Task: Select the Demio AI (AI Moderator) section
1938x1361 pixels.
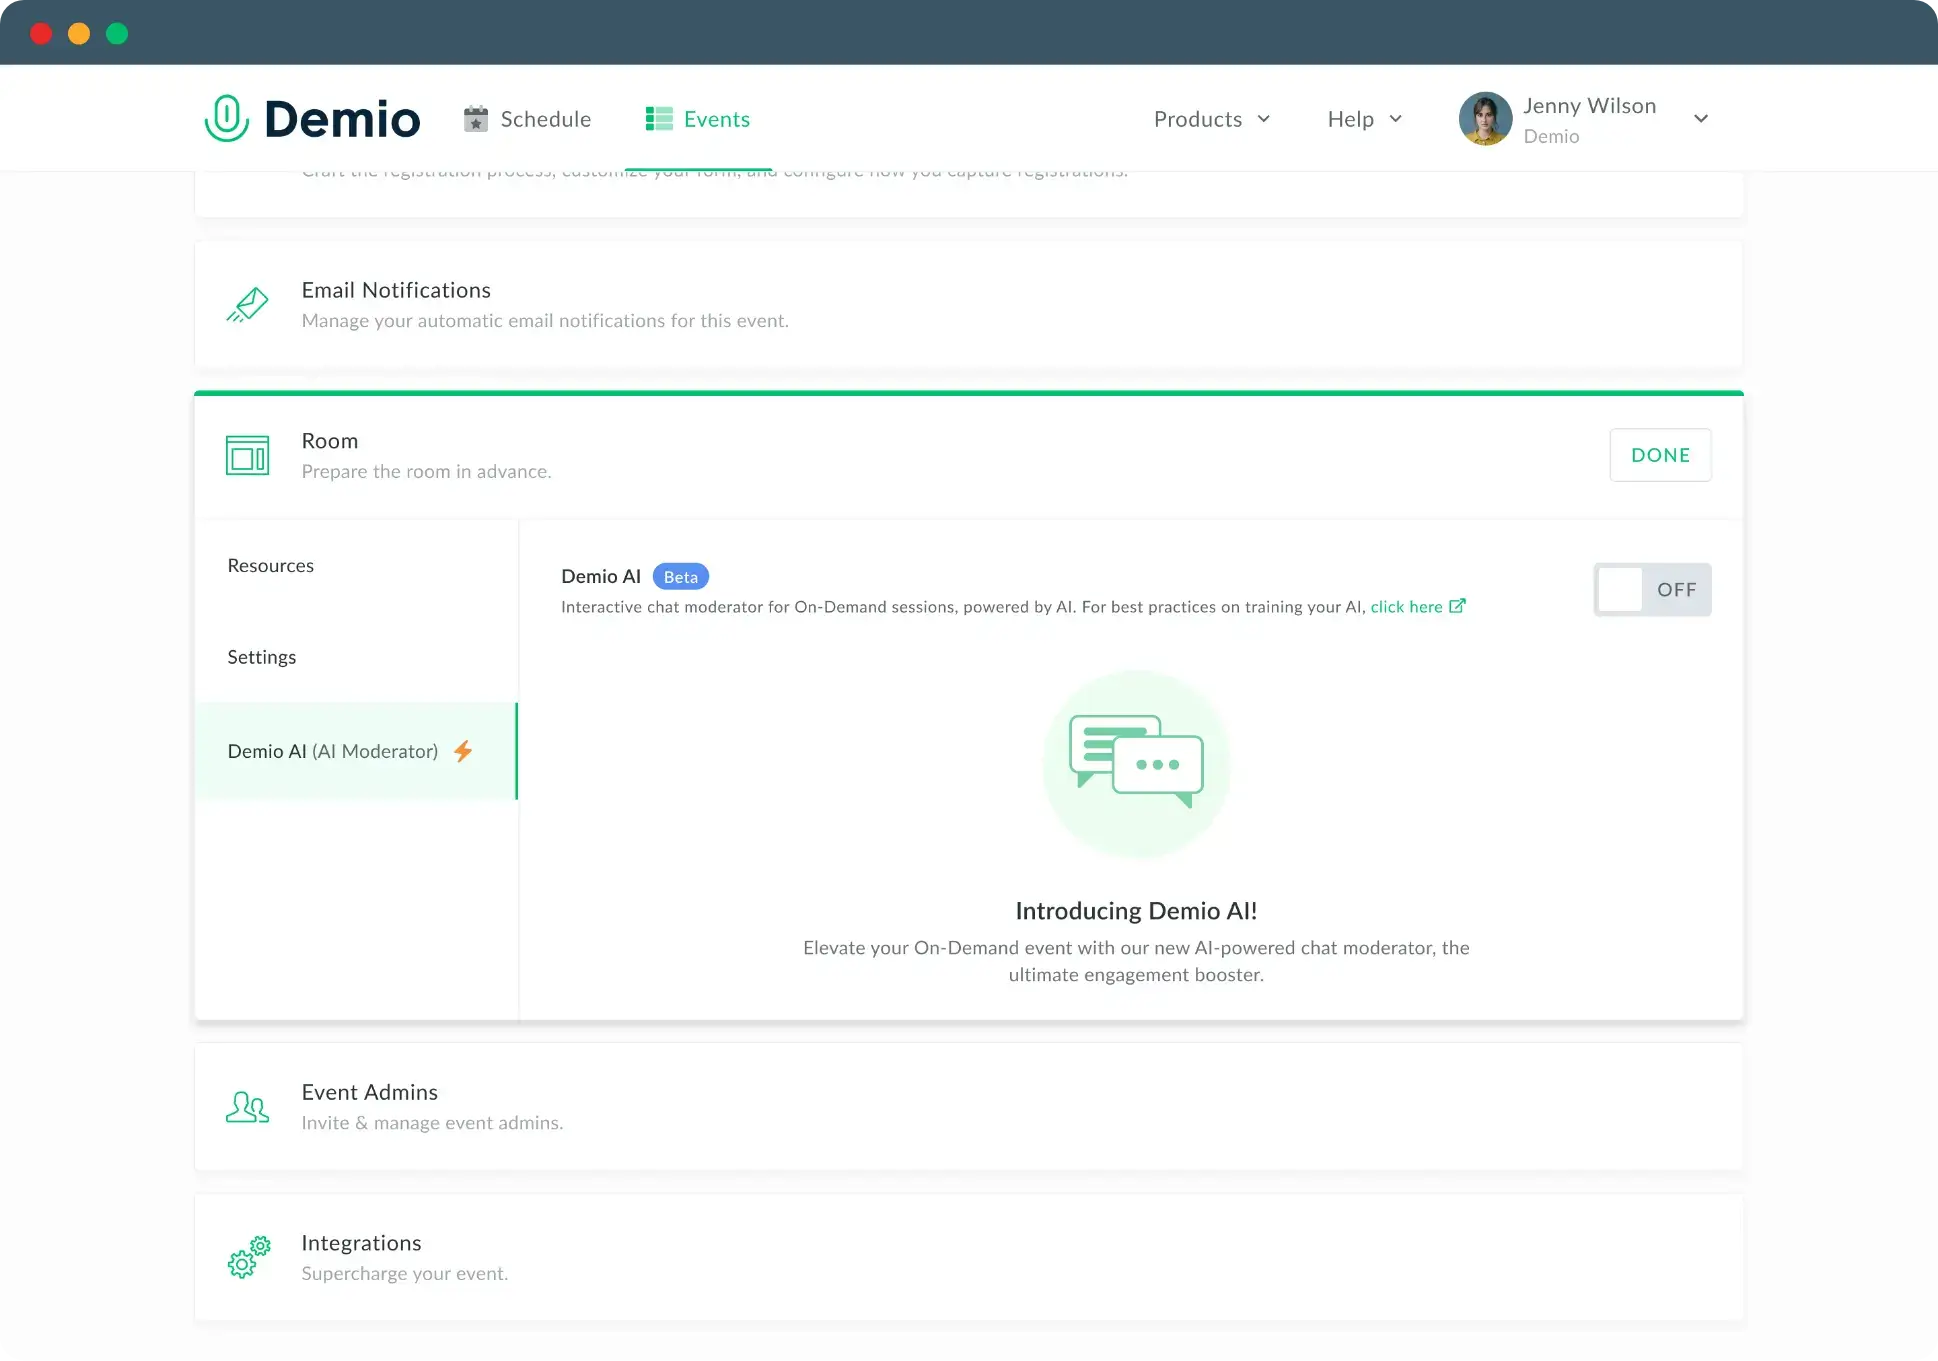Action: 333,751
